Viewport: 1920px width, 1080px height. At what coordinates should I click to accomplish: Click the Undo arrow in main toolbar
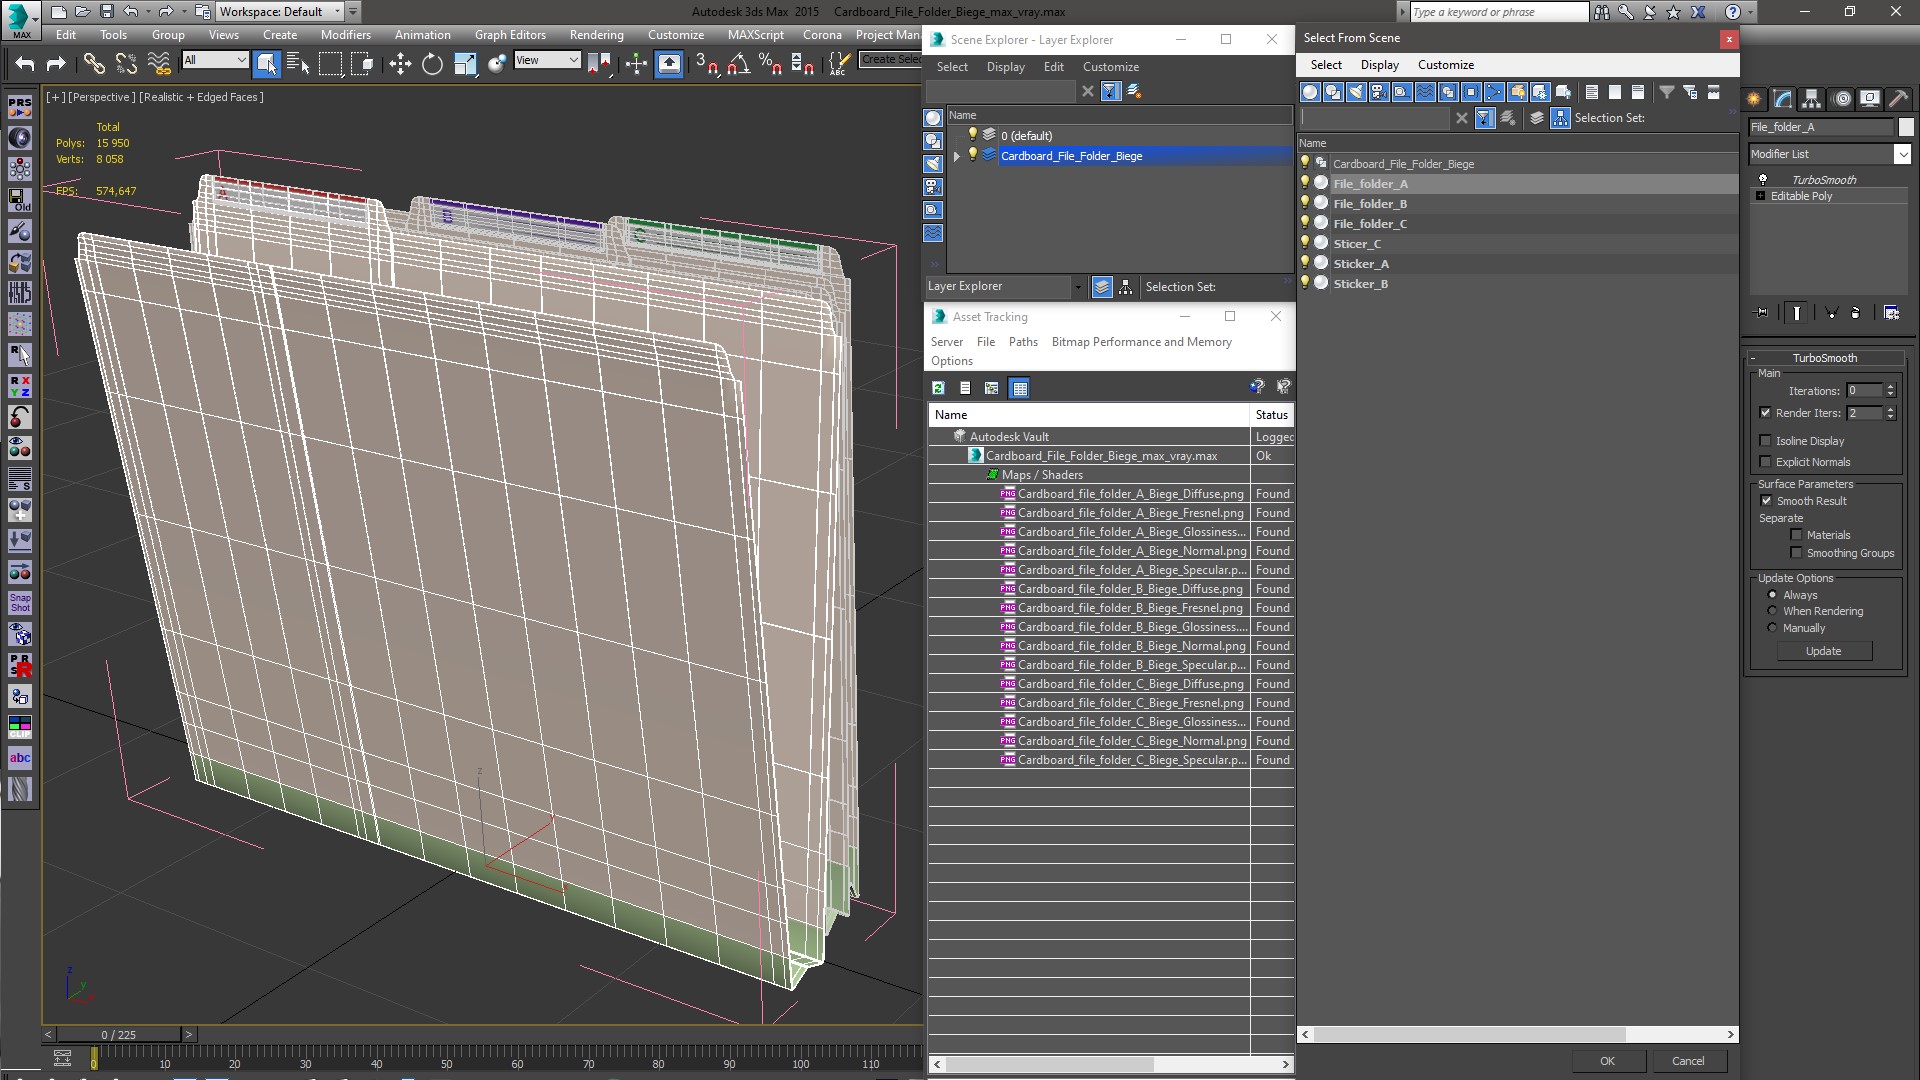pos(25,64)
